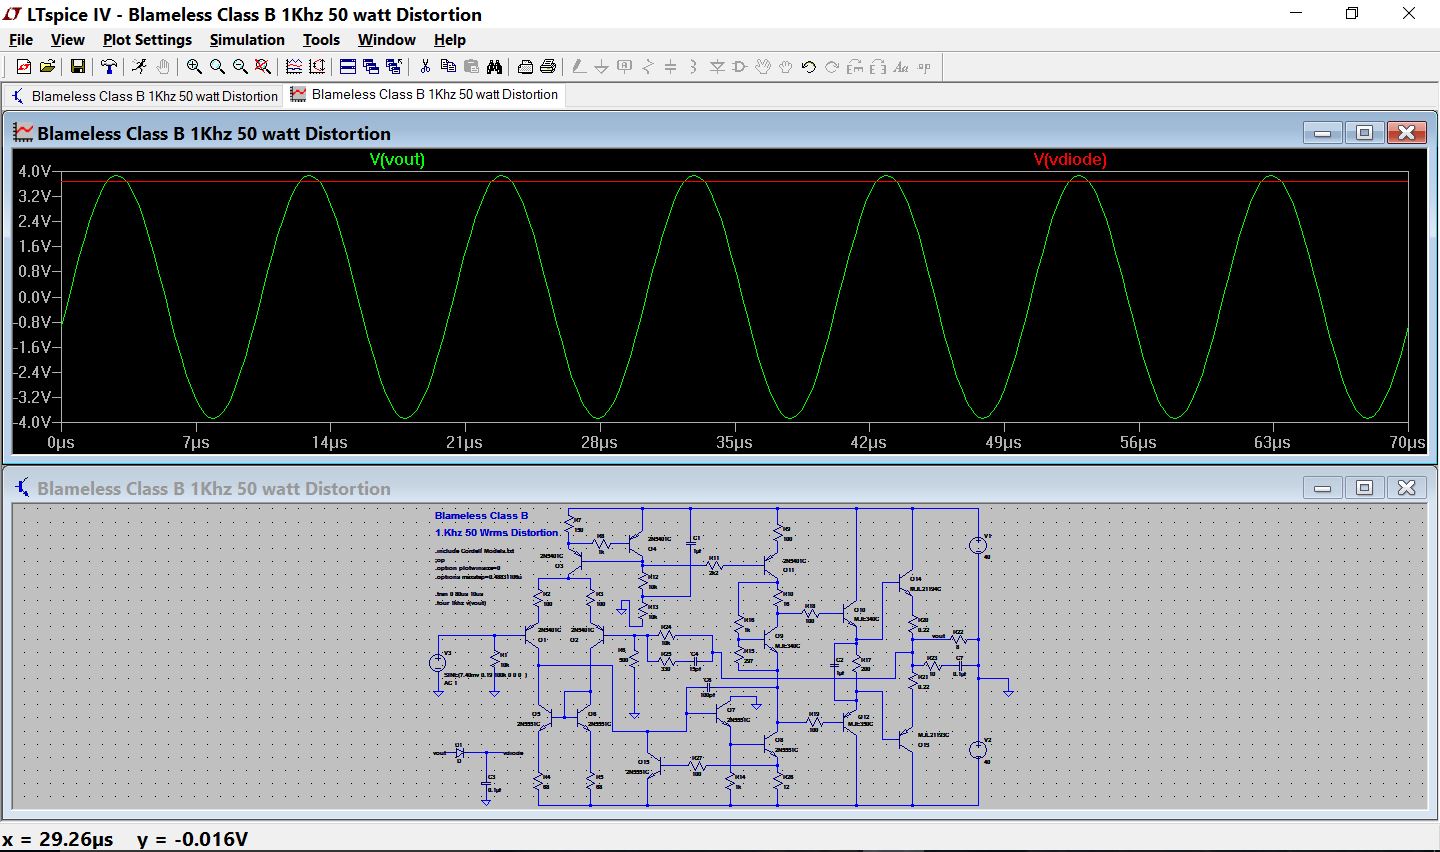Place a resistor tool icon

648,67
